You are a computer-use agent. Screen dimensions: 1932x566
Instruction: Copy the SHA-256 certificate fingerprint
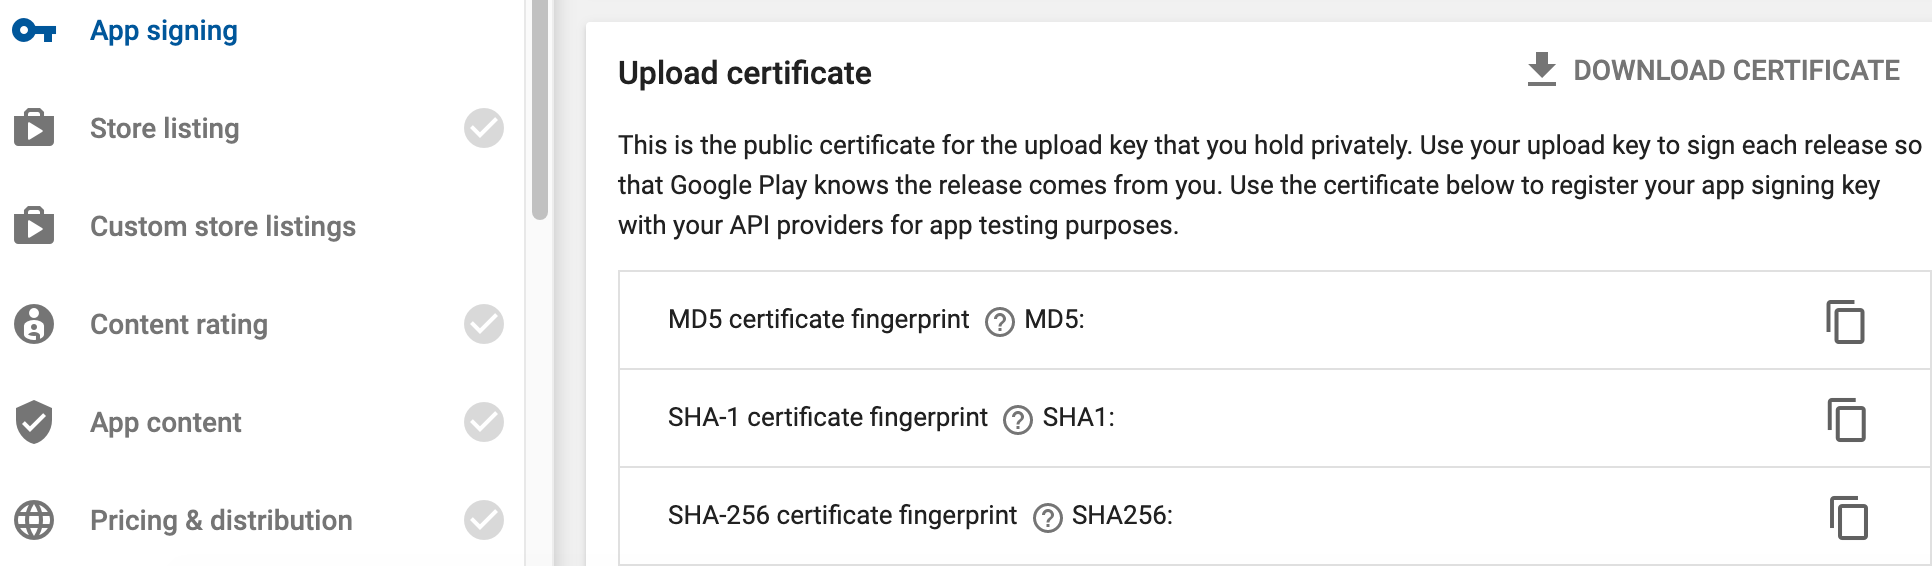[x=1848, y=517]
